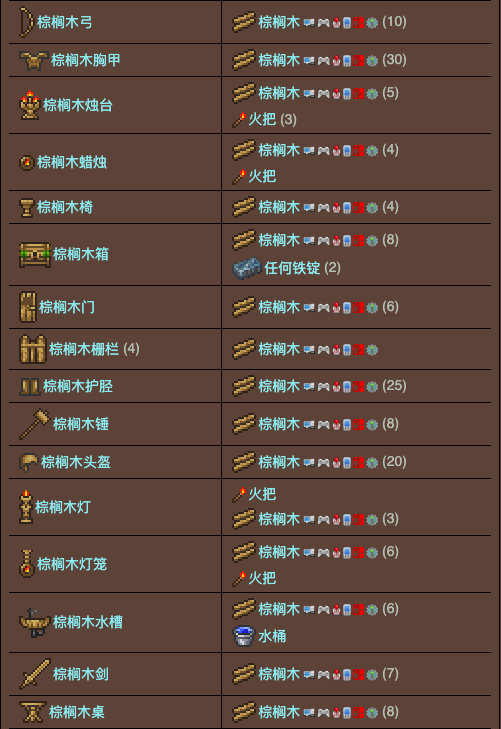
Task: Open the 棕榈木护胫 link
Action: (x=78, y=386)
